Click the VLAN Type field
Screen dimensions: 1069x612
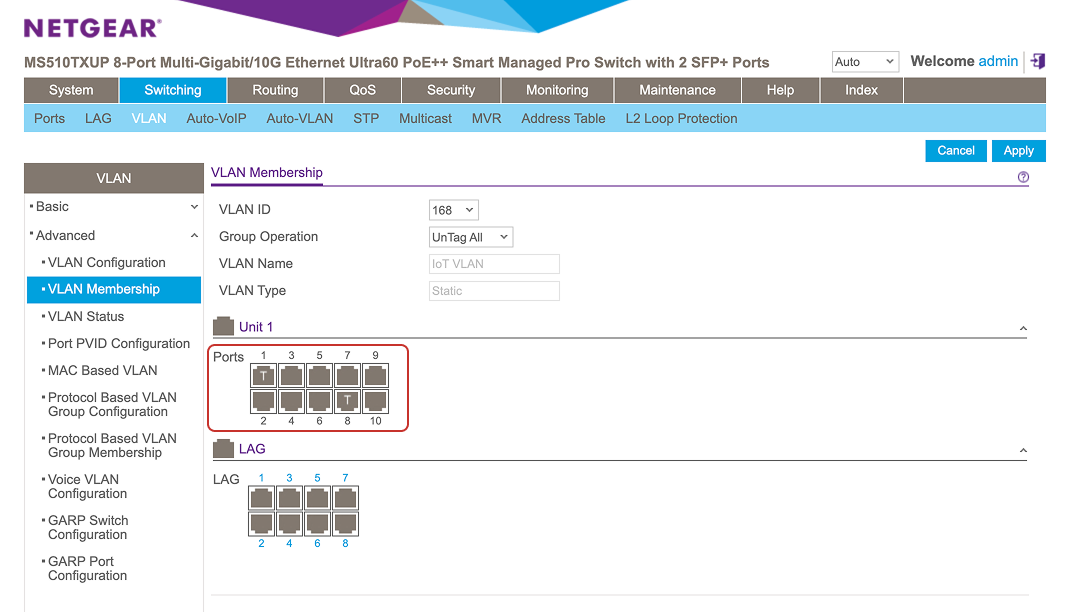point(494,291)
